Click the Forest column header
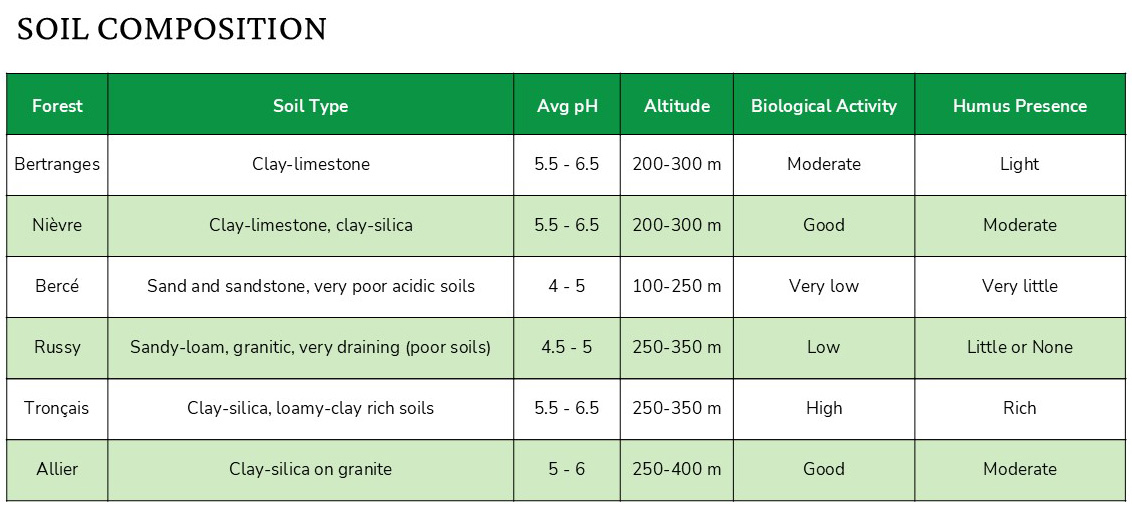1132x507 pixels. point(57,105)
